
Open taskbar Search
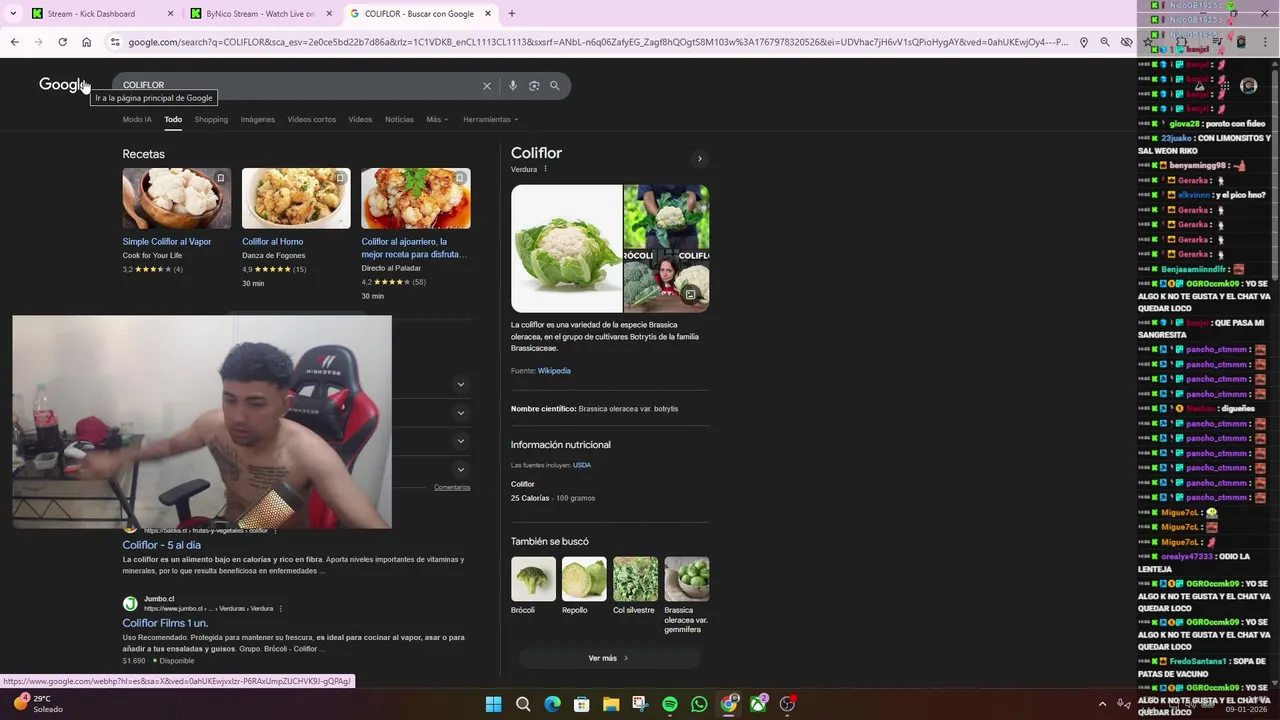coord(523,704)
